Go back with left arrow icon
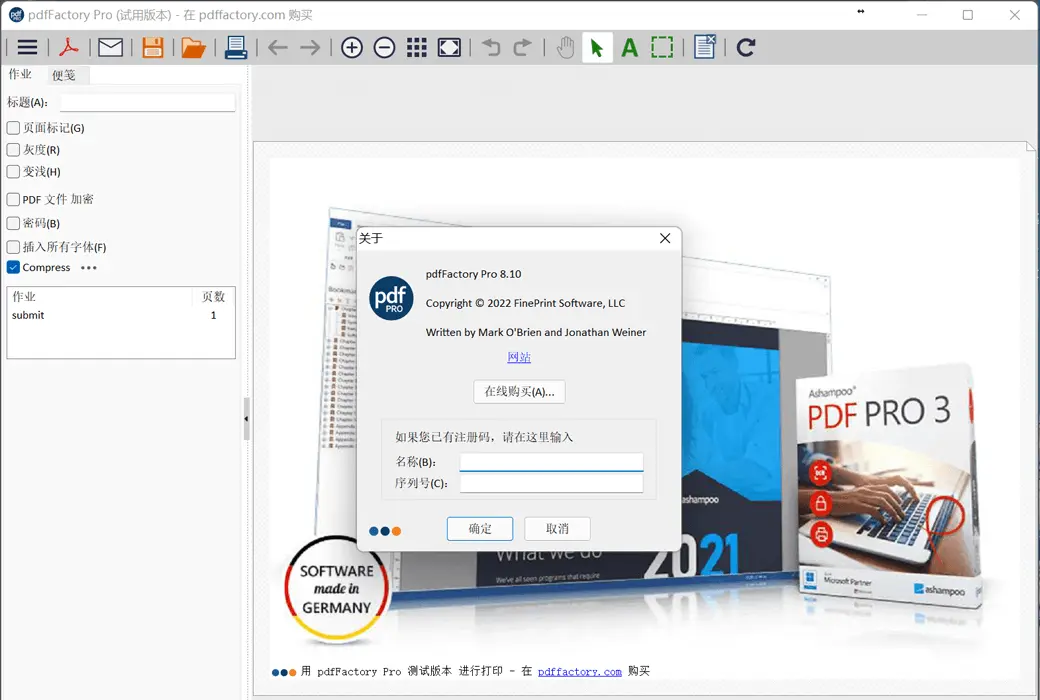The width and height of the screenshot is (1040, 700). tap(278, 47)
